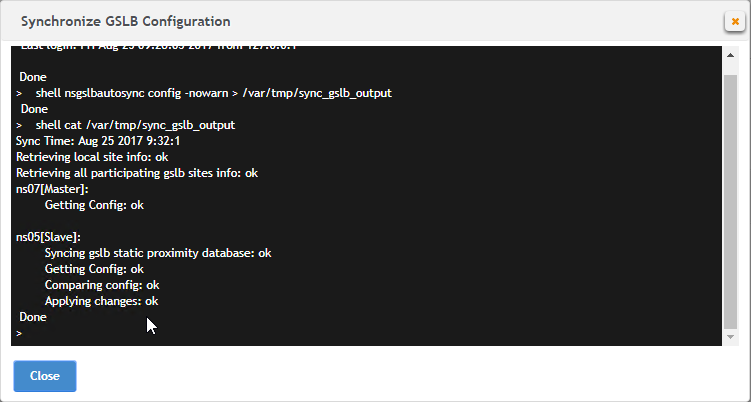Click the Applying changes: ok line
The width and height of the screenshot is (751, 402).
(102, 301)
